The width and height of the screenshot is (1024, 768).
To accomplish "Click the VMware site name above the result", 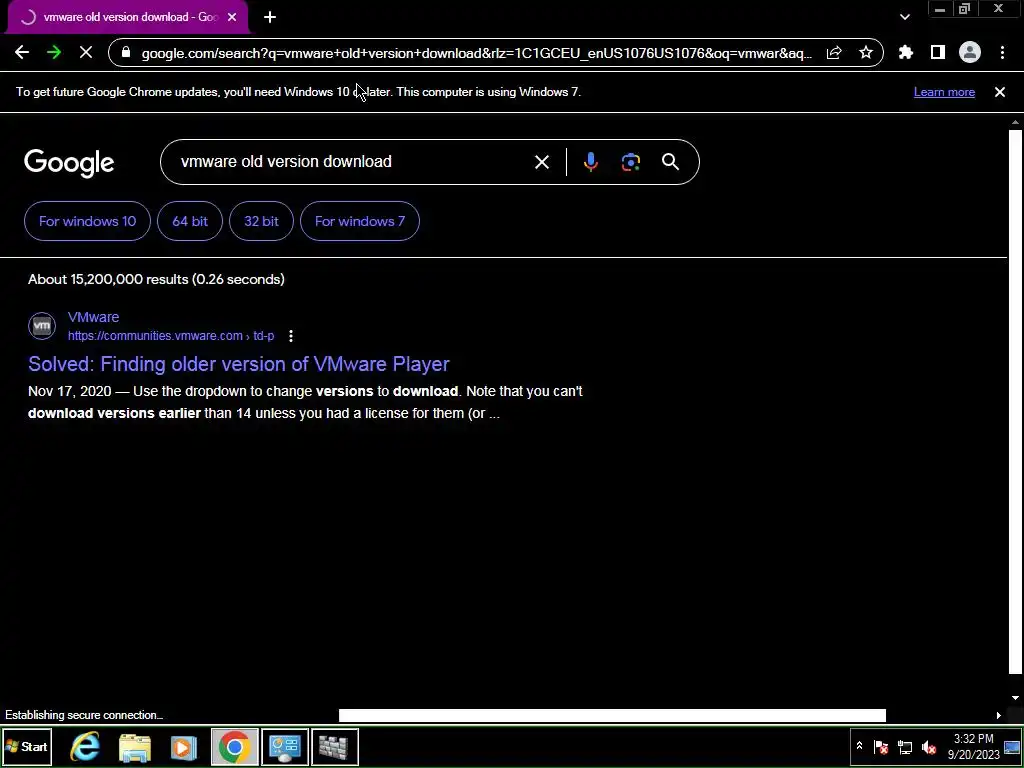I will (93, 317).
